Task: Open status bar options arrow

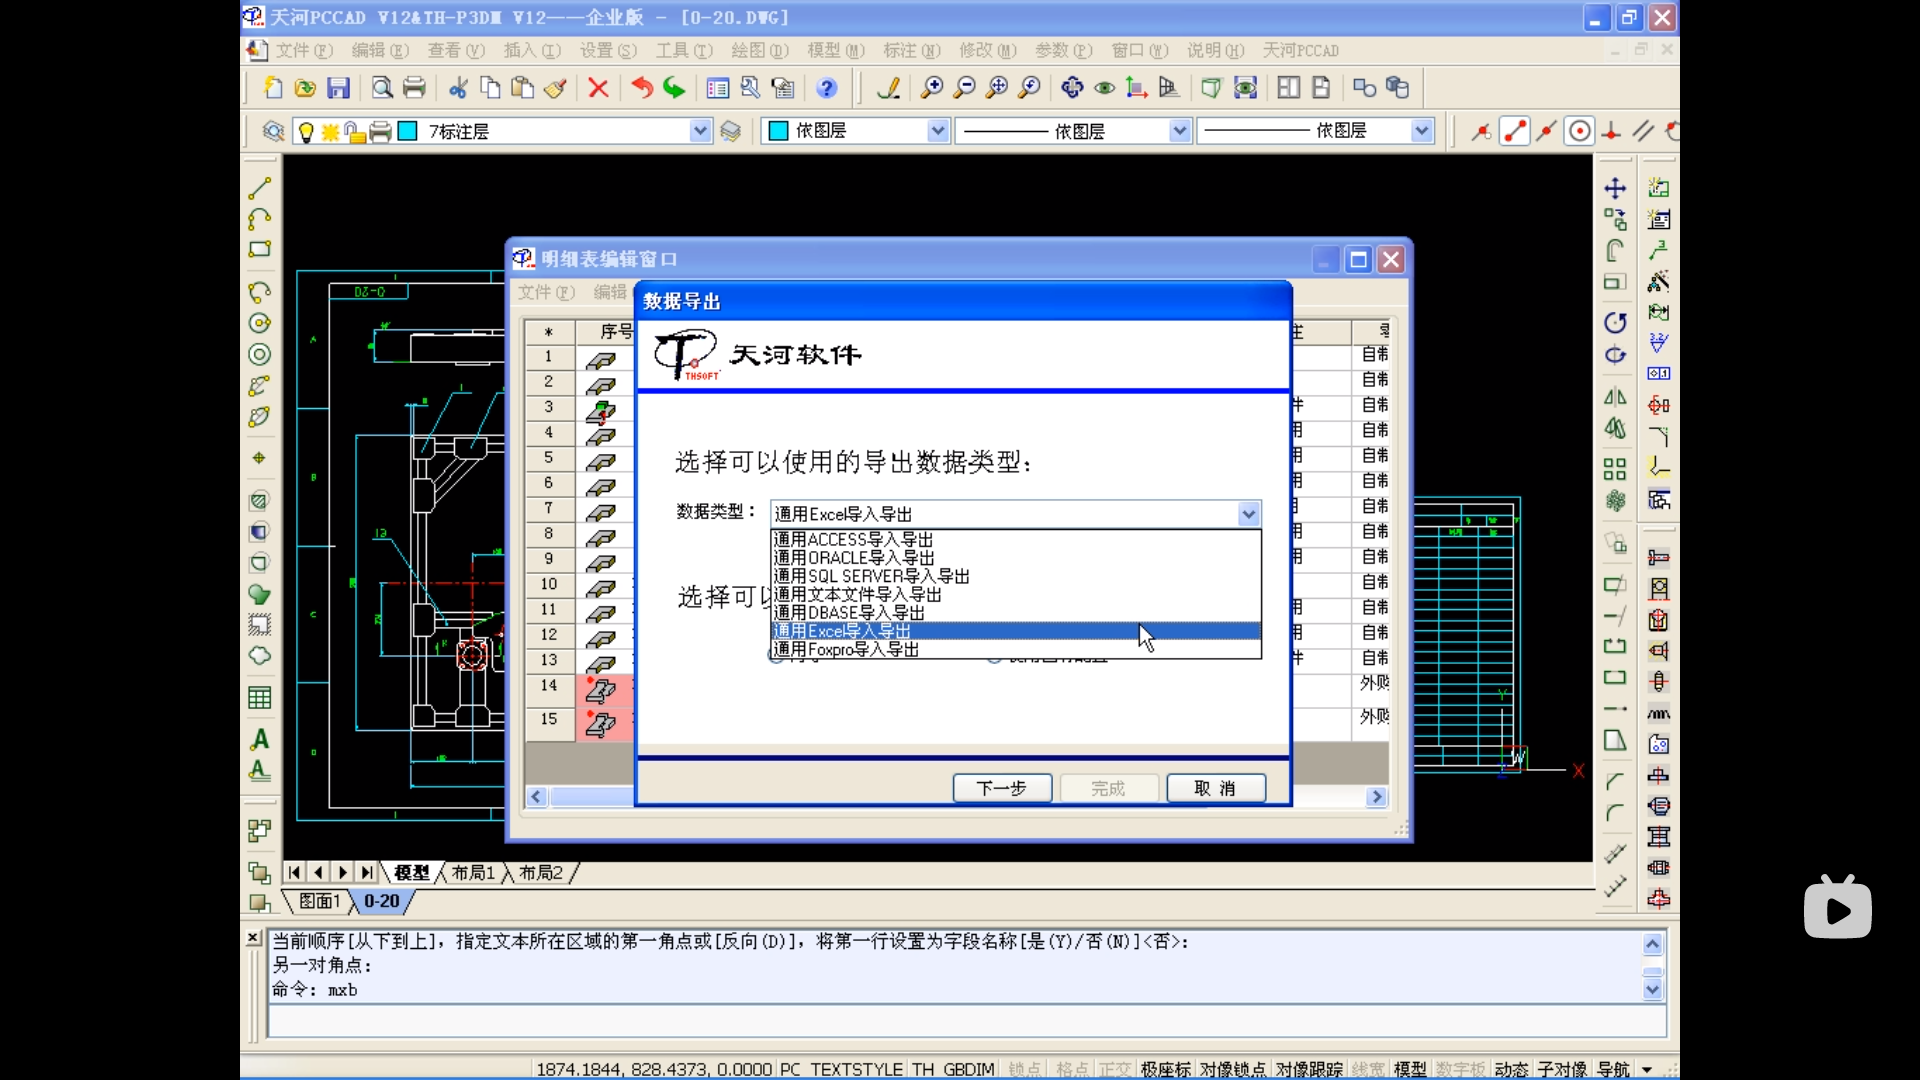Action: pyautogui.click(x=1647, y=1069)
